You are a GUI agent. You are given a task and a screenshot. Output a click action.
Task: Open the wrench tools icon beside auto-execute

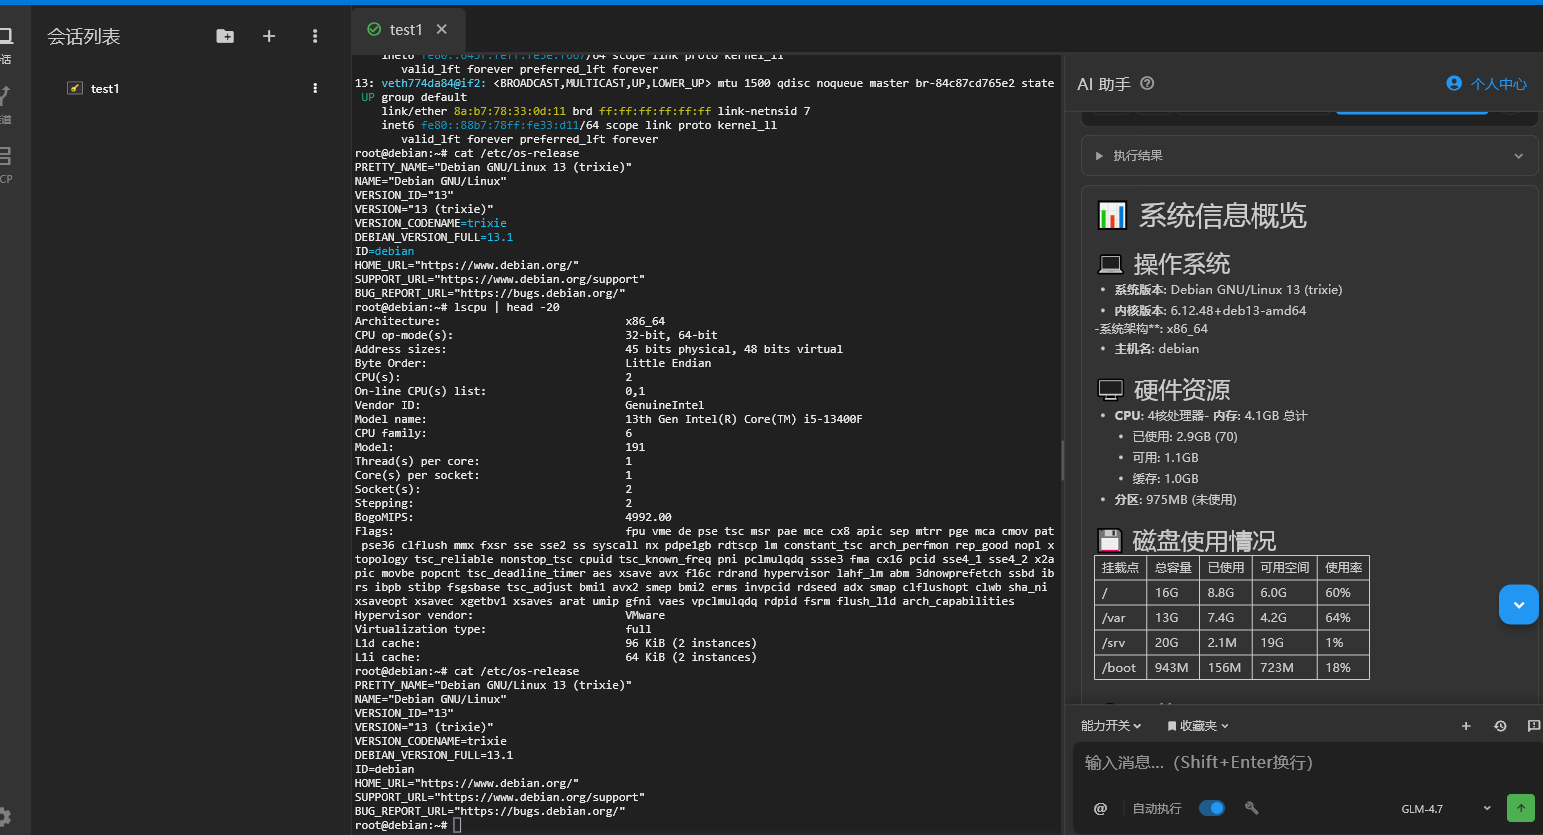coord(1251,808)
